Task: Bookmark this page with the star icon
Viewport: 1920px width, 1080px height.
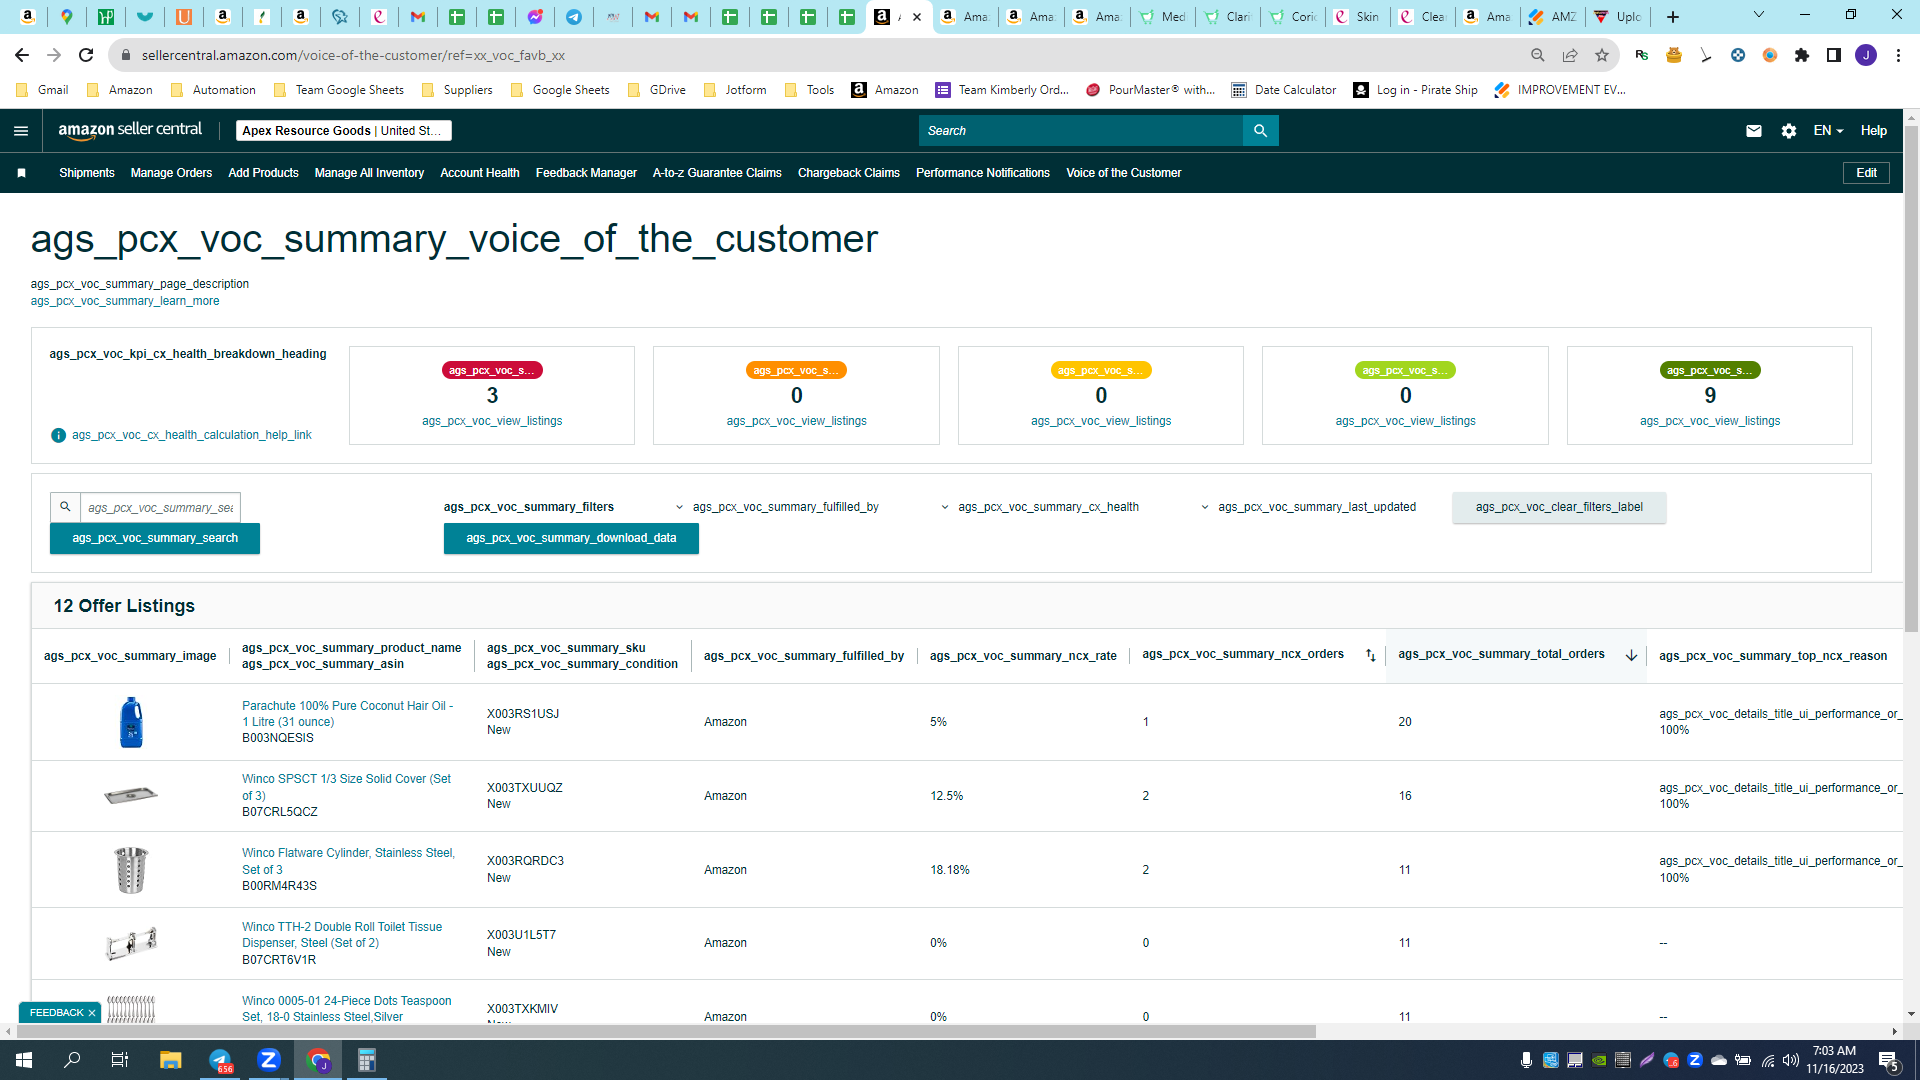Action: [x=1602, y=55]
